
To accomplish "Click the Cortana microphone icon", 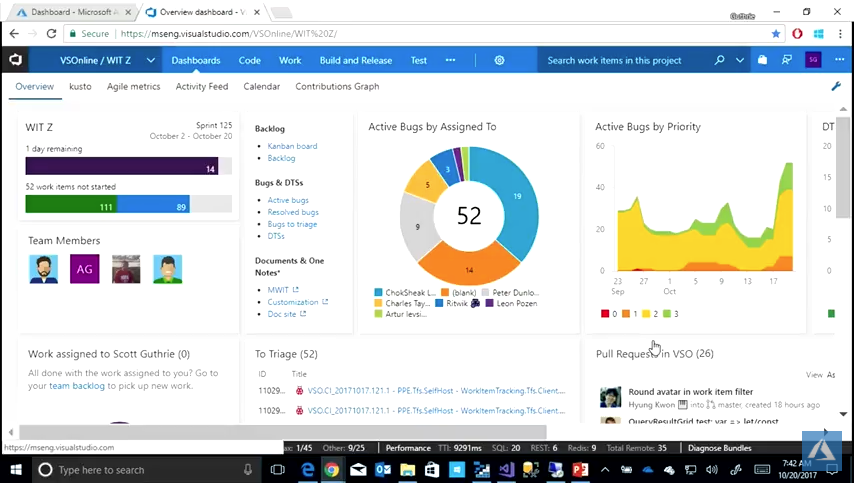I will (x=248, y=469).
